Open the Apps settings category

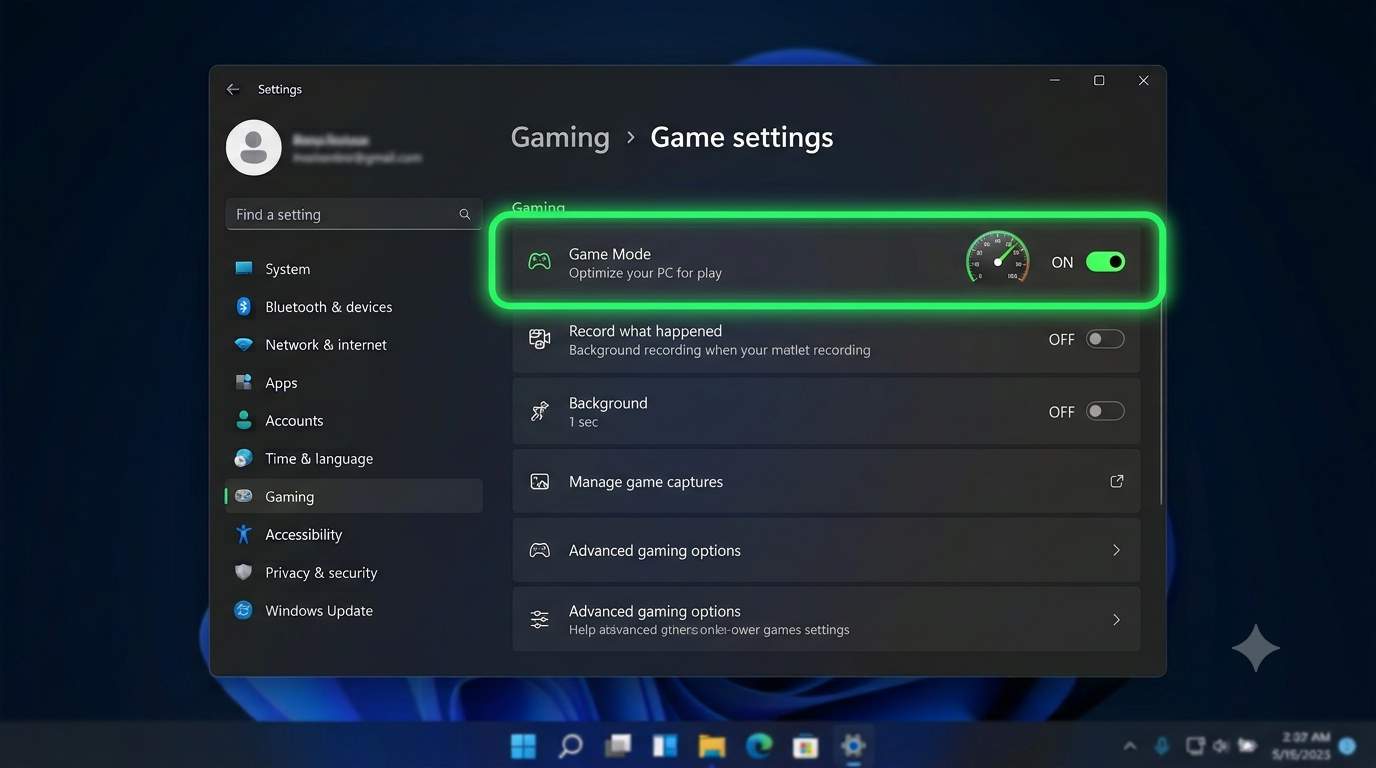coord(354,383)
